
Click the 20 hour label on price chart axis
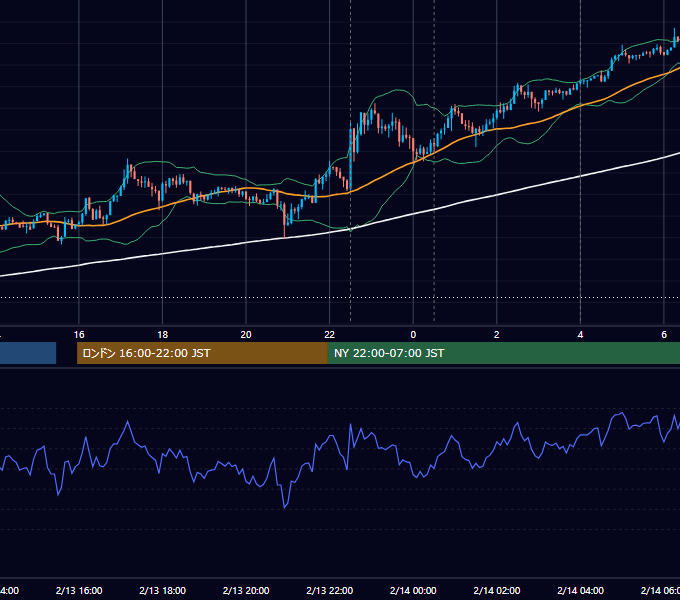tap(246, 335)
